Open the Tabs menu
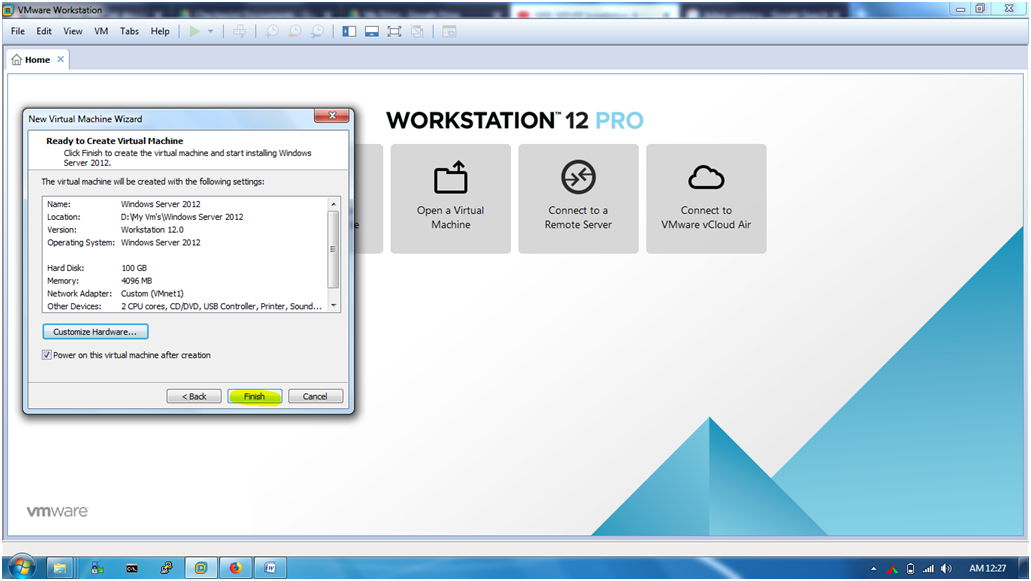Viewport: 1031px width, 581px height. (129, 31)
